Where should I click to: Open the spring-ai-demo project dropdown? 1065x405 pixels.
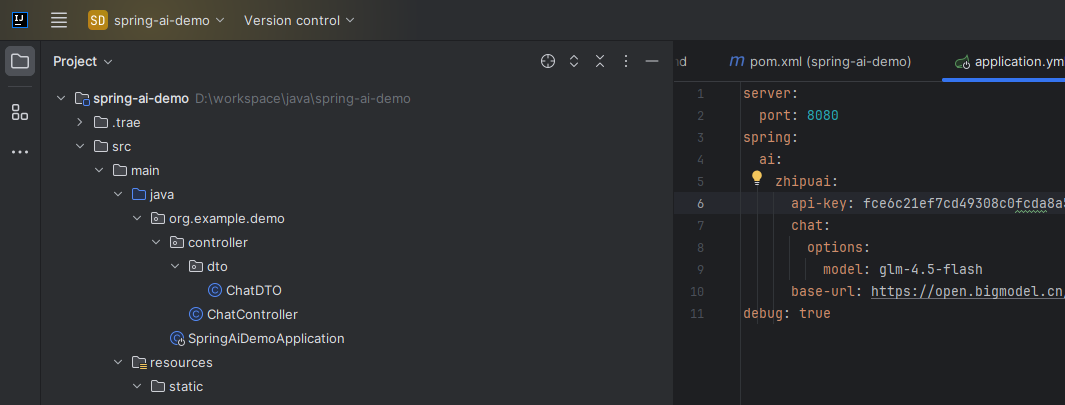pos(156,20)
